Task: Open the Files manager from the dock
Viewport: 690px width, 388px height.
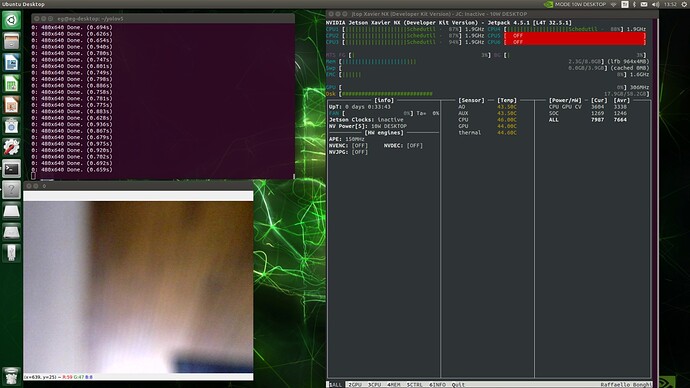Action: pyautogui.click(x=11, y=41)
